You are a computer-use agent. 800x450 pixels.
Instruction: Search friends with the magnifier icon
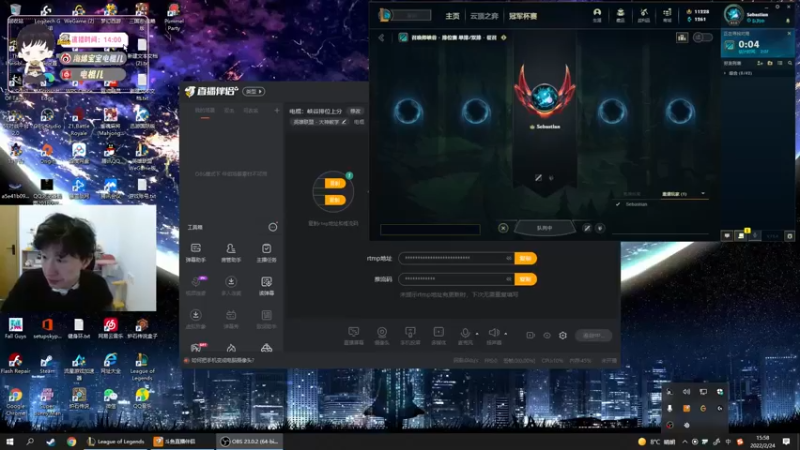click(x=790, y=63)
